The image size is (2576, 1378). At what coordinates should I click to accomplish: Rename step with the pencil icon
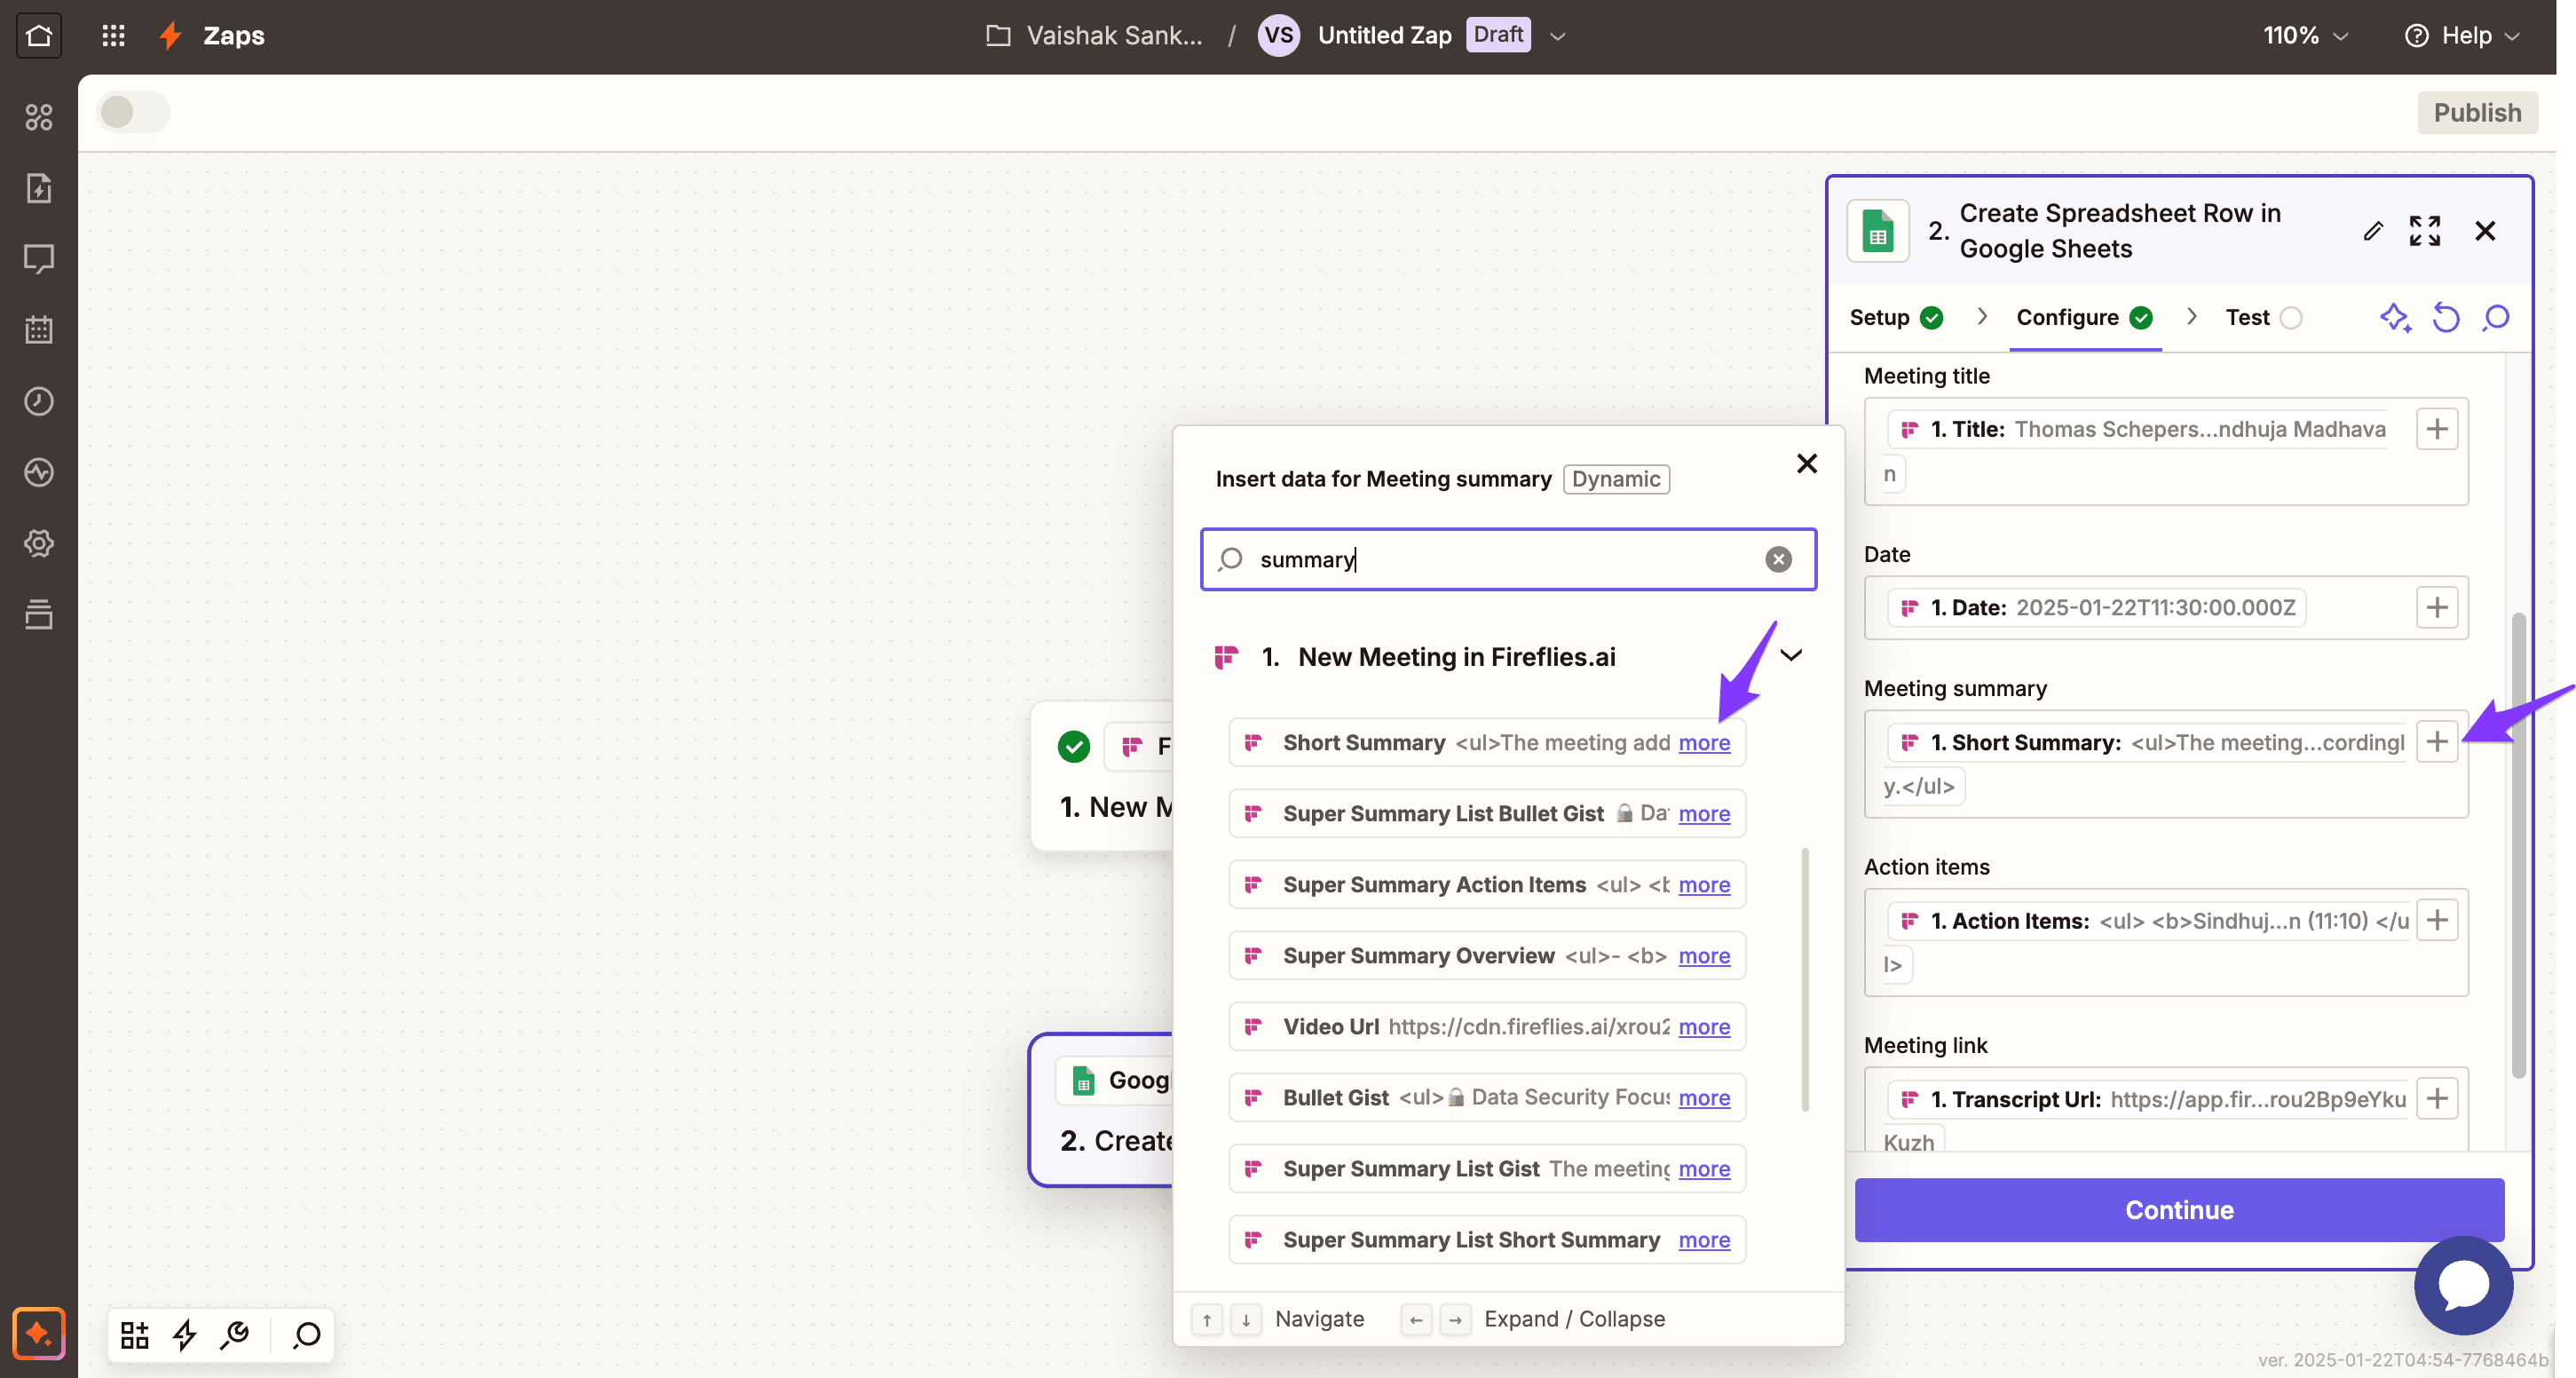click(2372, 231)
